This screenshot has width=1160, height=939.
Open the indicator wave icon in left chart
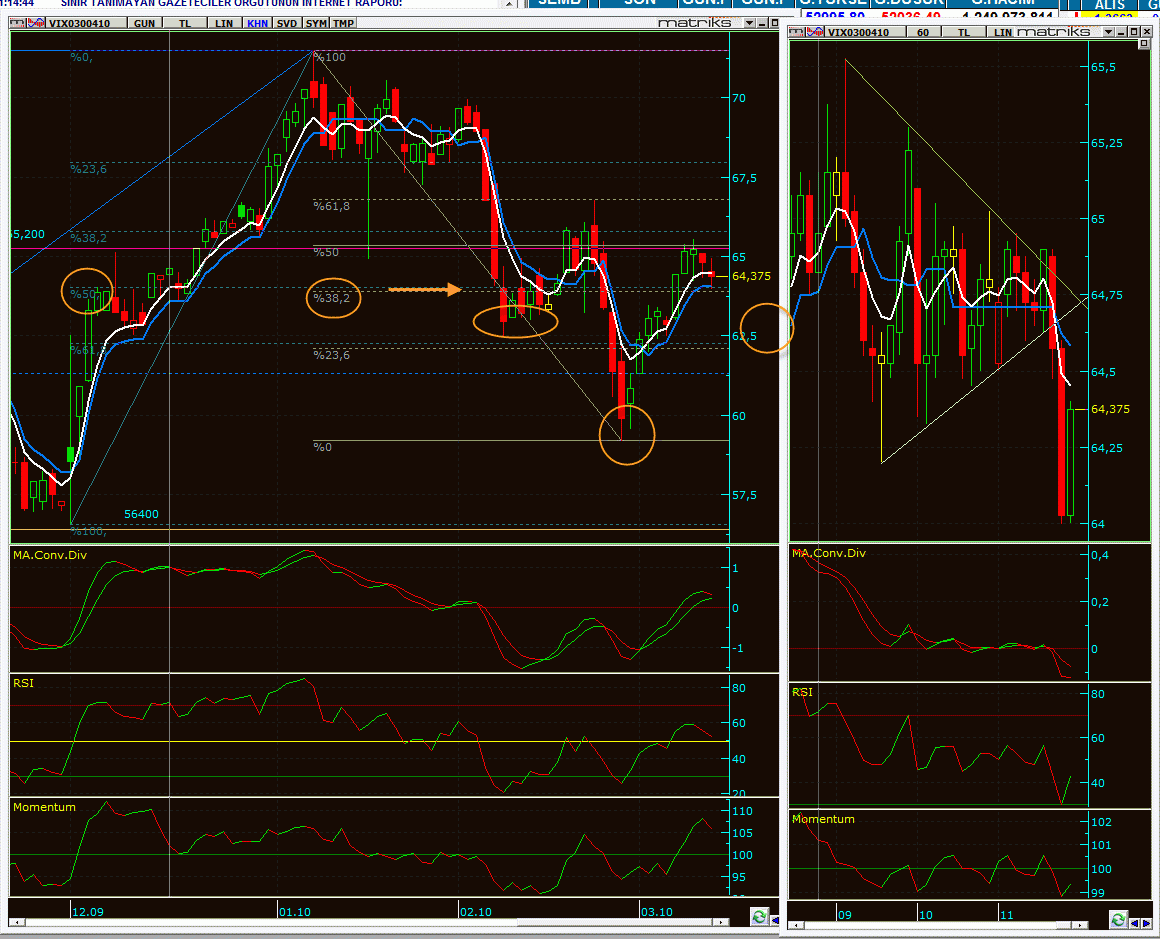click(36, 23)
